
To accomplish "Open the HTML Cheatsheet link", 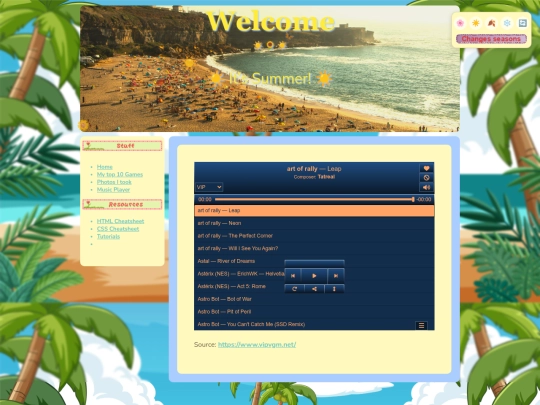I will [x=121, y=221].
